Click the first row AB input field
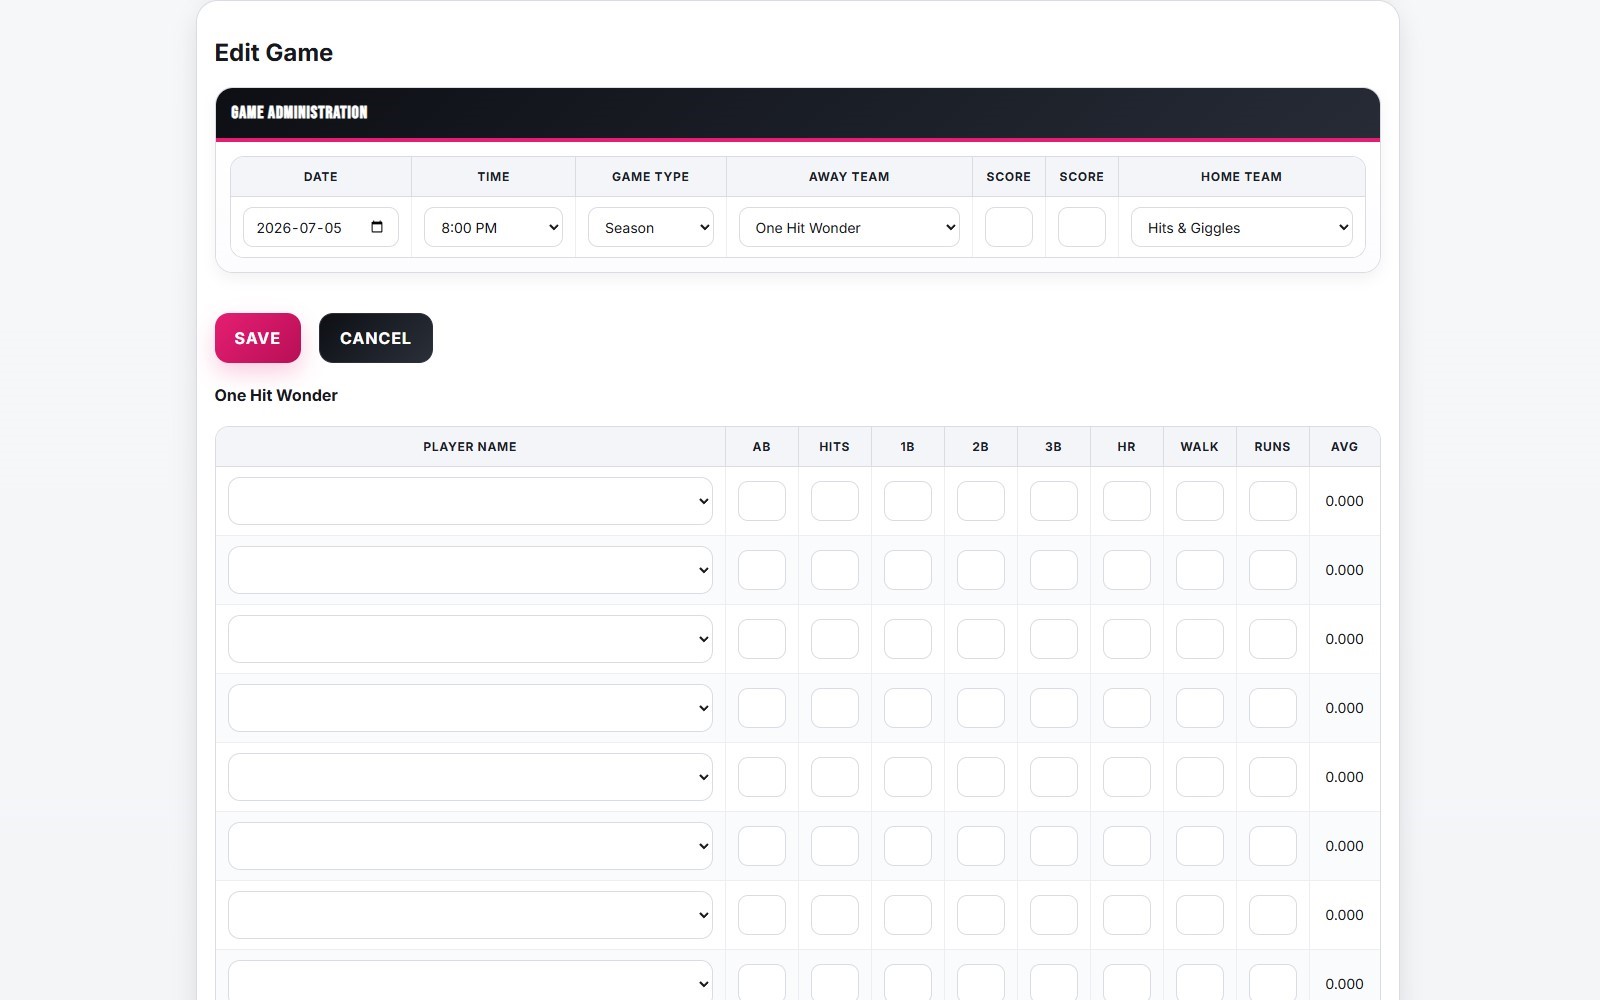1600x1000 pixels. click(762, 501)
